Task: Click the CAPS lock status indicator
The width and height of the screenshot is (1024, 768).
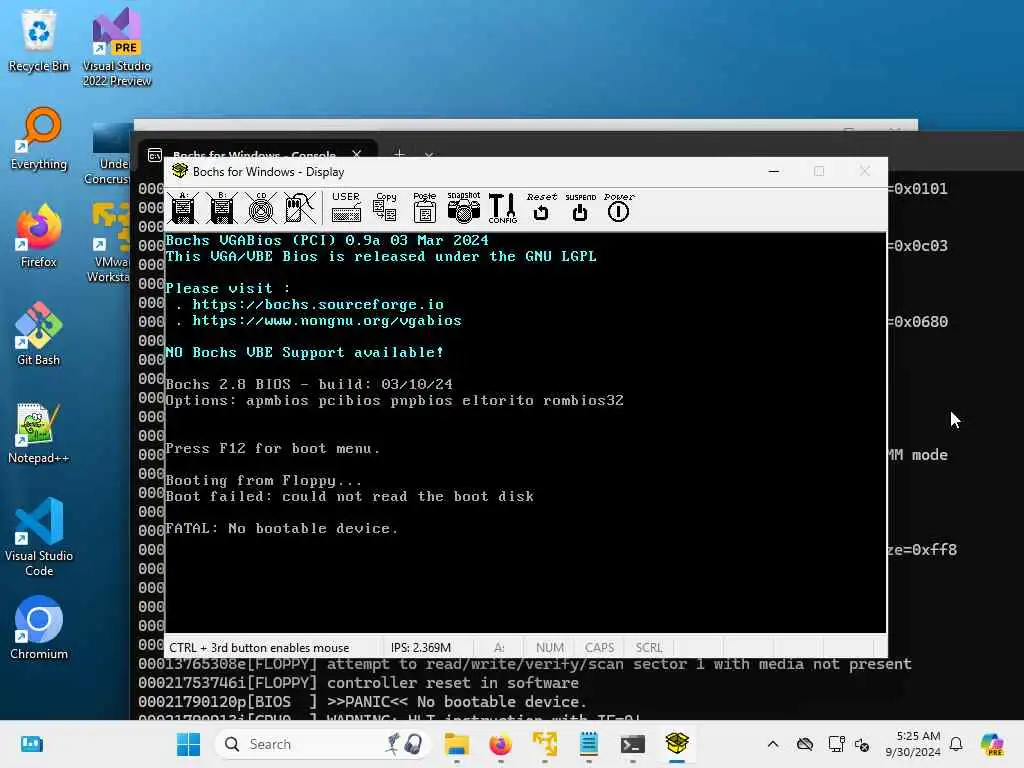Action: (600, 648)
